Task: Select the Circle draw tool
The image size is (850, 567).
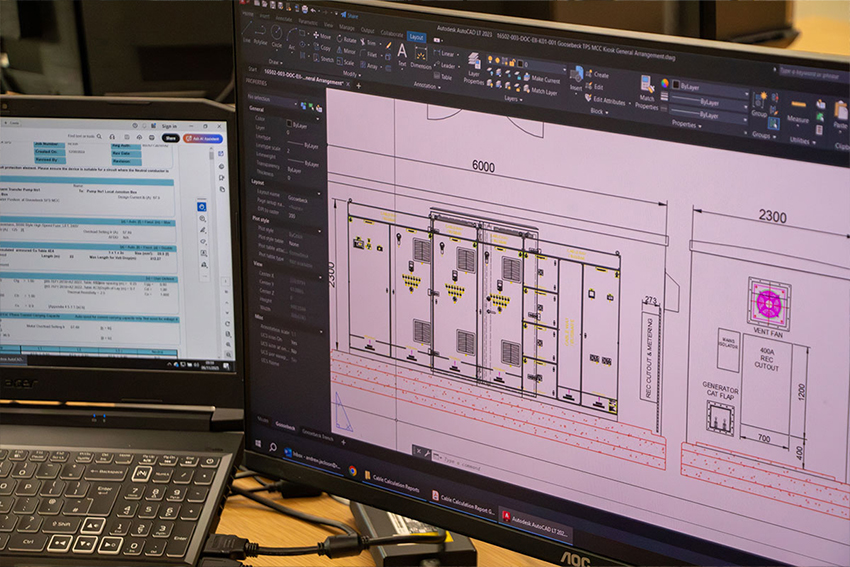Action: point(276,35)
